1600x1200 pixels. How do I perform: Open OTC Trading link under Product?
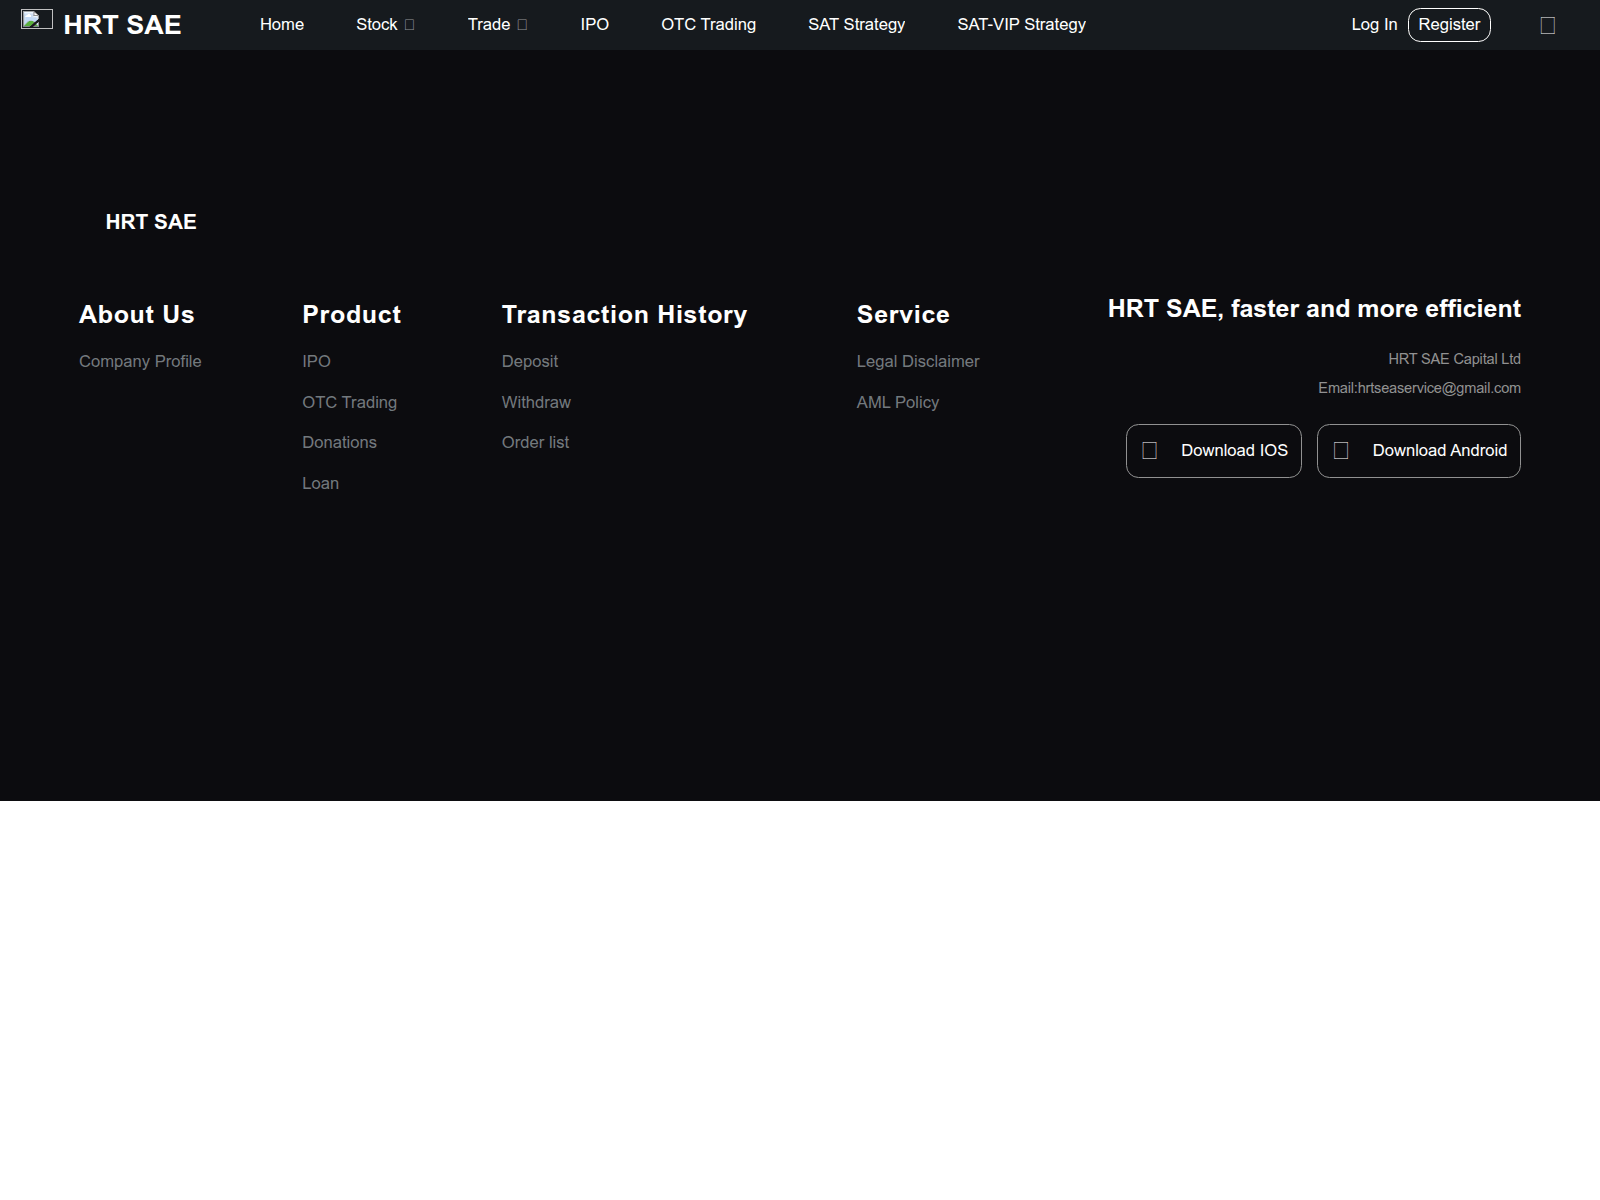(x=349, y=402)
